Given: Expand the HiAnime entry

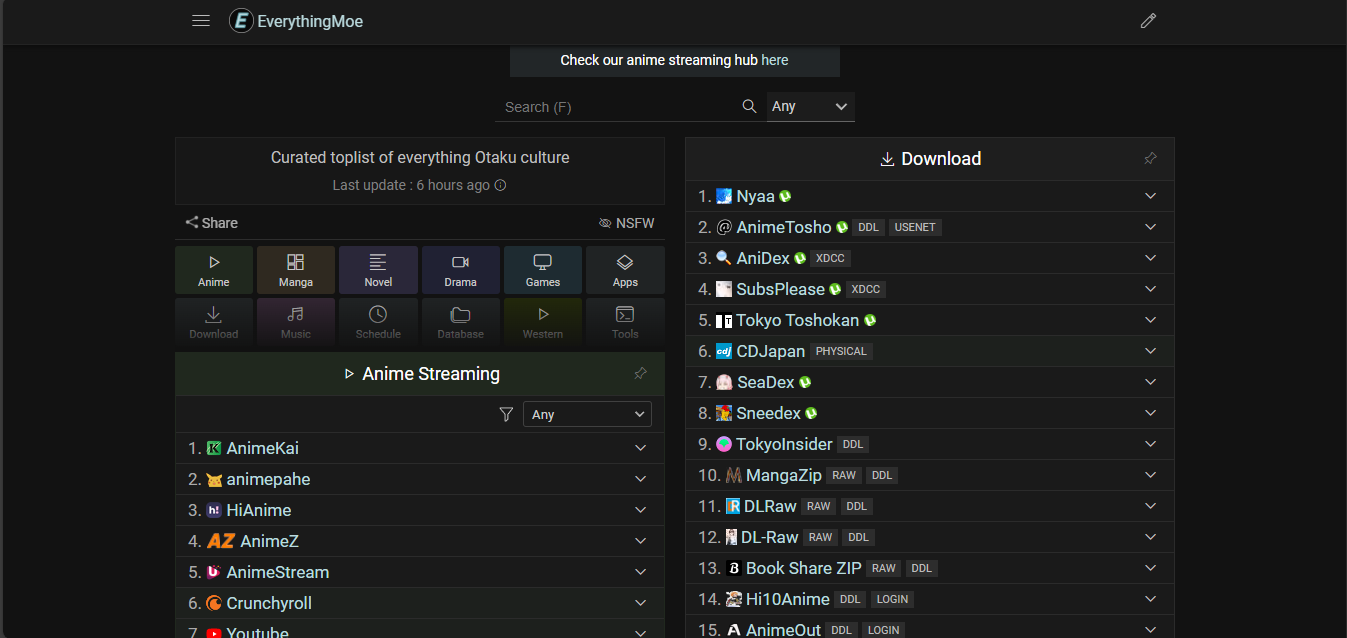Looking at the screenshot, I should tap(641, 510).
